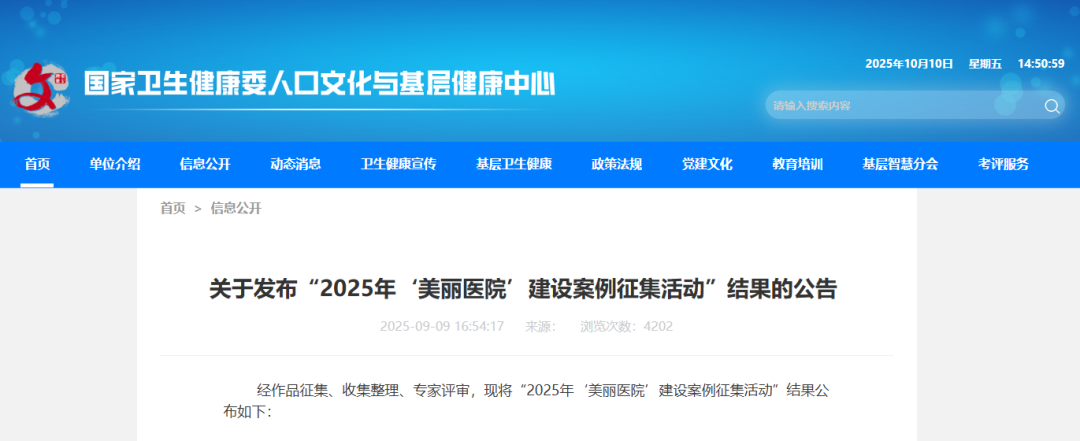Open 信息公开 in the blue navigation bar
1080x441 pixels.
[205, 164]
